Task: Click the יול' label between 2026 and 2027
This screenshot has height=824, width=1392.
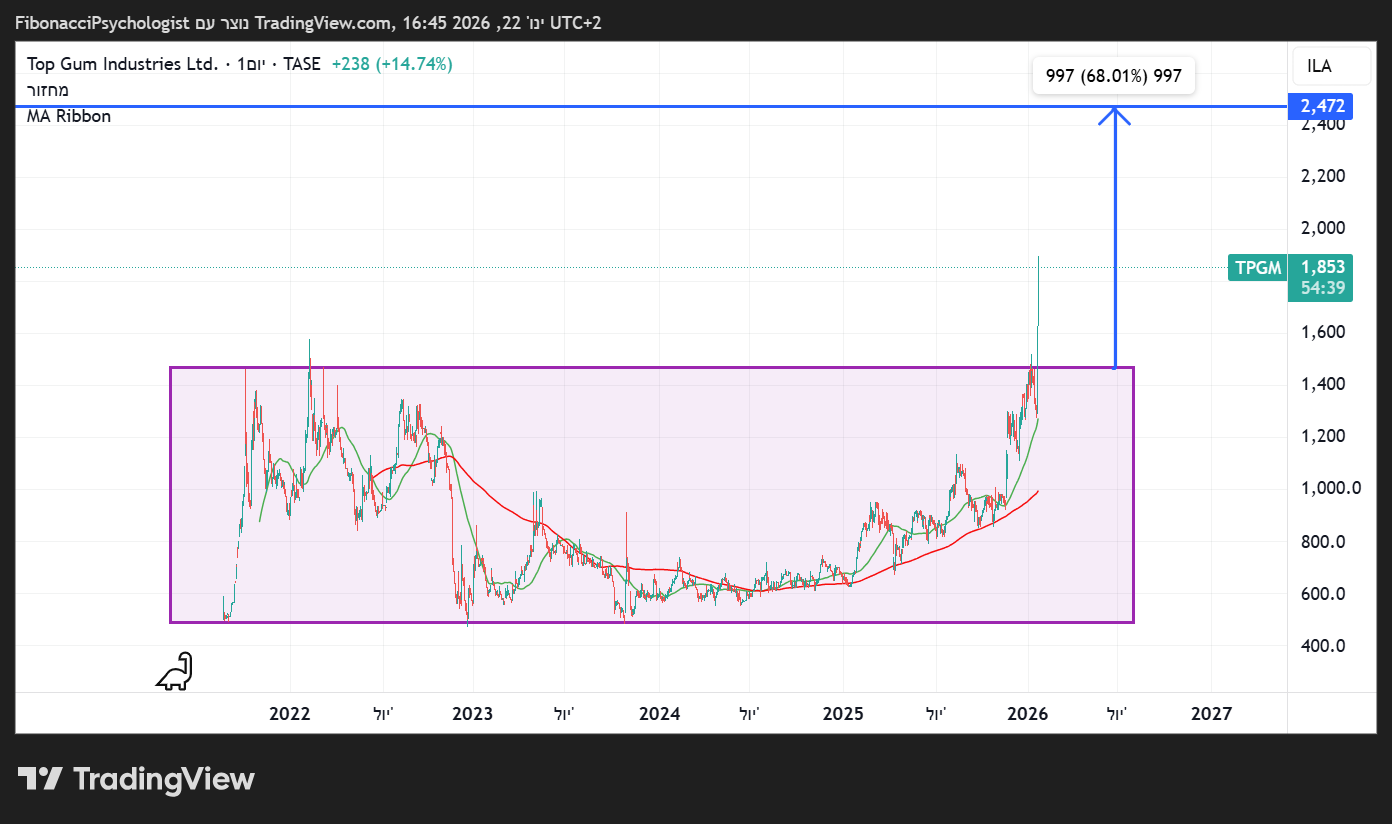Action: (1117, 714)
